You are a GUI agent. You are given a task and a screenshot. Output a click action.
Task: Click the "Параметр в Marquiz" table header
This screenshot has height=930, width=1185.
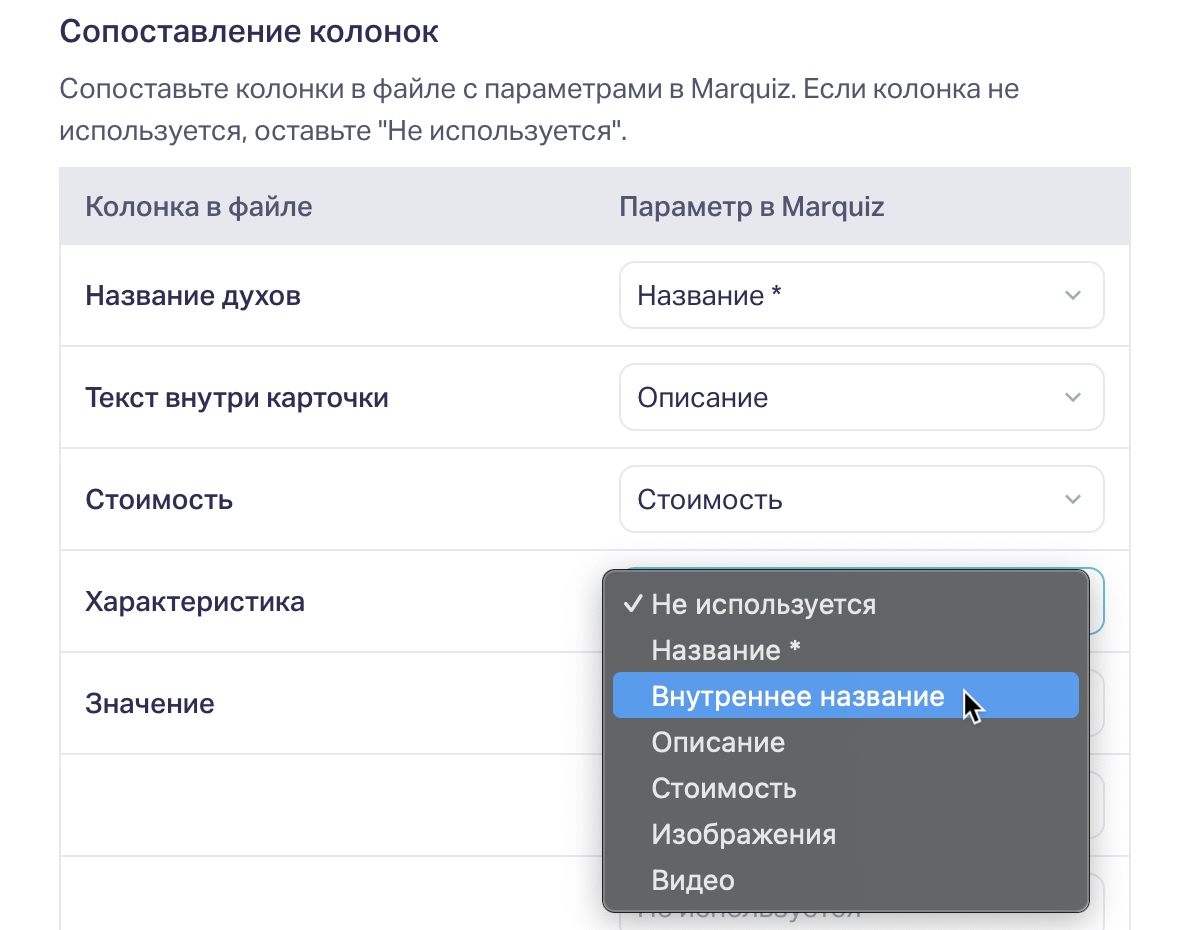(x=751, y=207)
